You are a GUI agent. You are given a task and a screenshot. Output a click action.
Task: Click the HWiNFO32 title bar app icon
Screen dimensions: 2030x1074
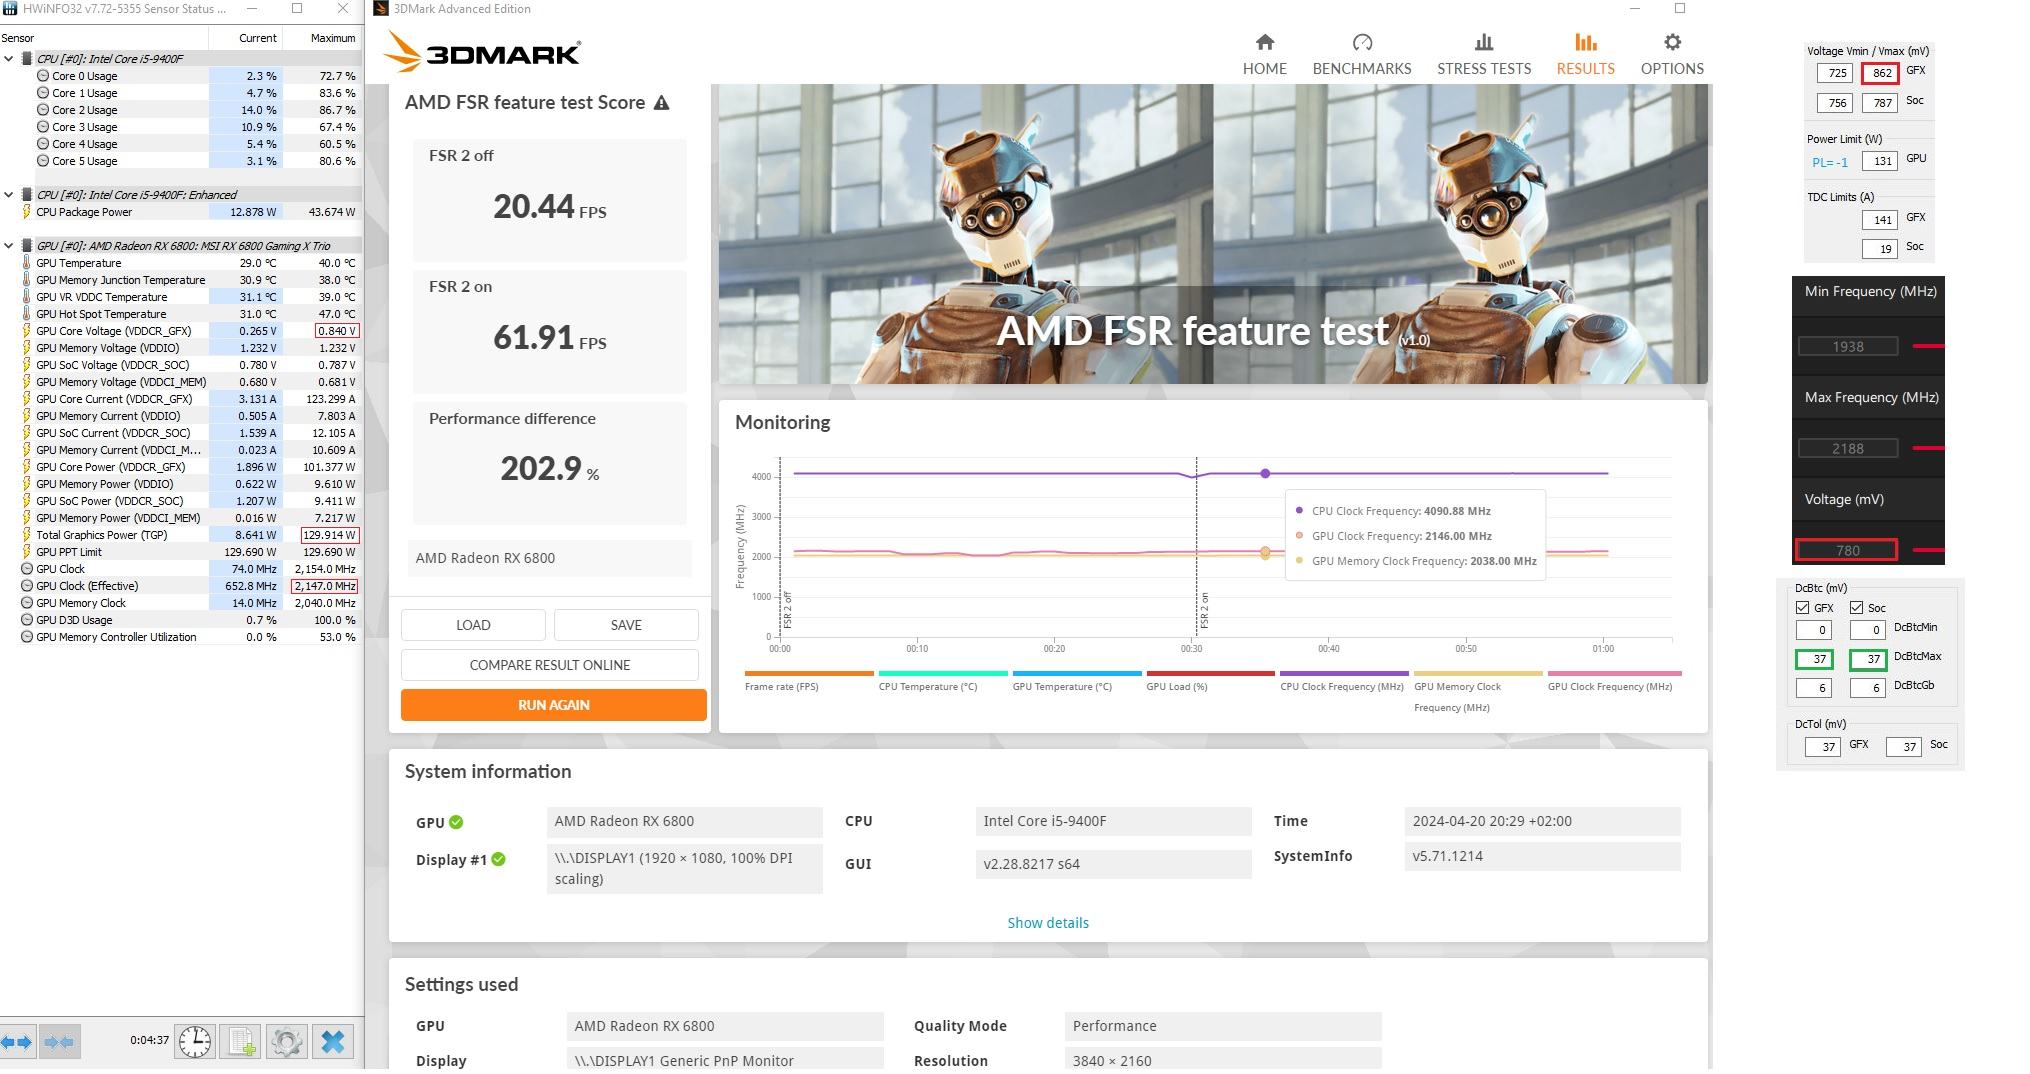tap(10, 9)
